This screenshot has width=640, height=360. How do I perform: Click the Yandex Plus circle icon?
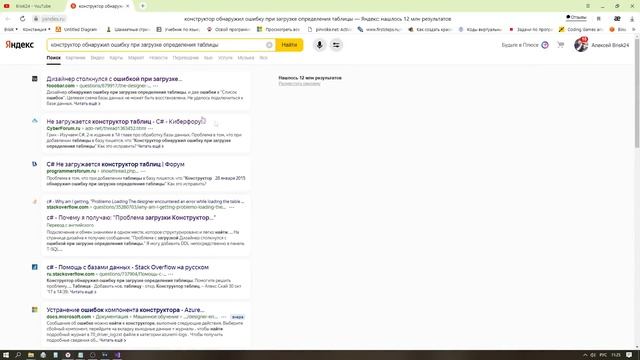[x=545, y=45]
